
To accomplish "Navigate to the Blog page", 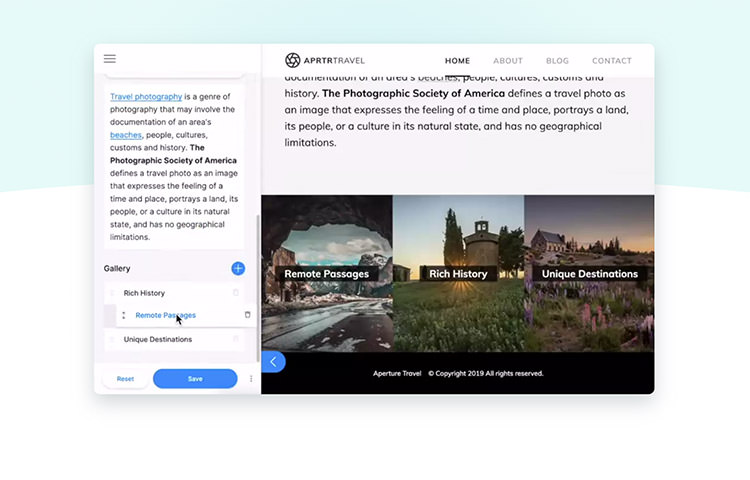I will (557, 61).
